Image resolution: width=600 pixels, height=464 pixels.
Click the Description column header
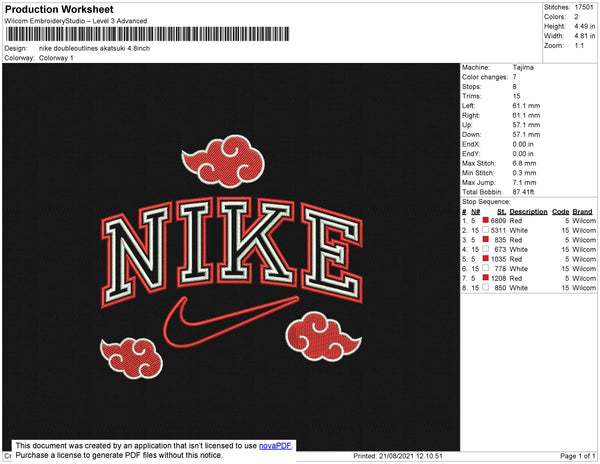tap(528, 212)
